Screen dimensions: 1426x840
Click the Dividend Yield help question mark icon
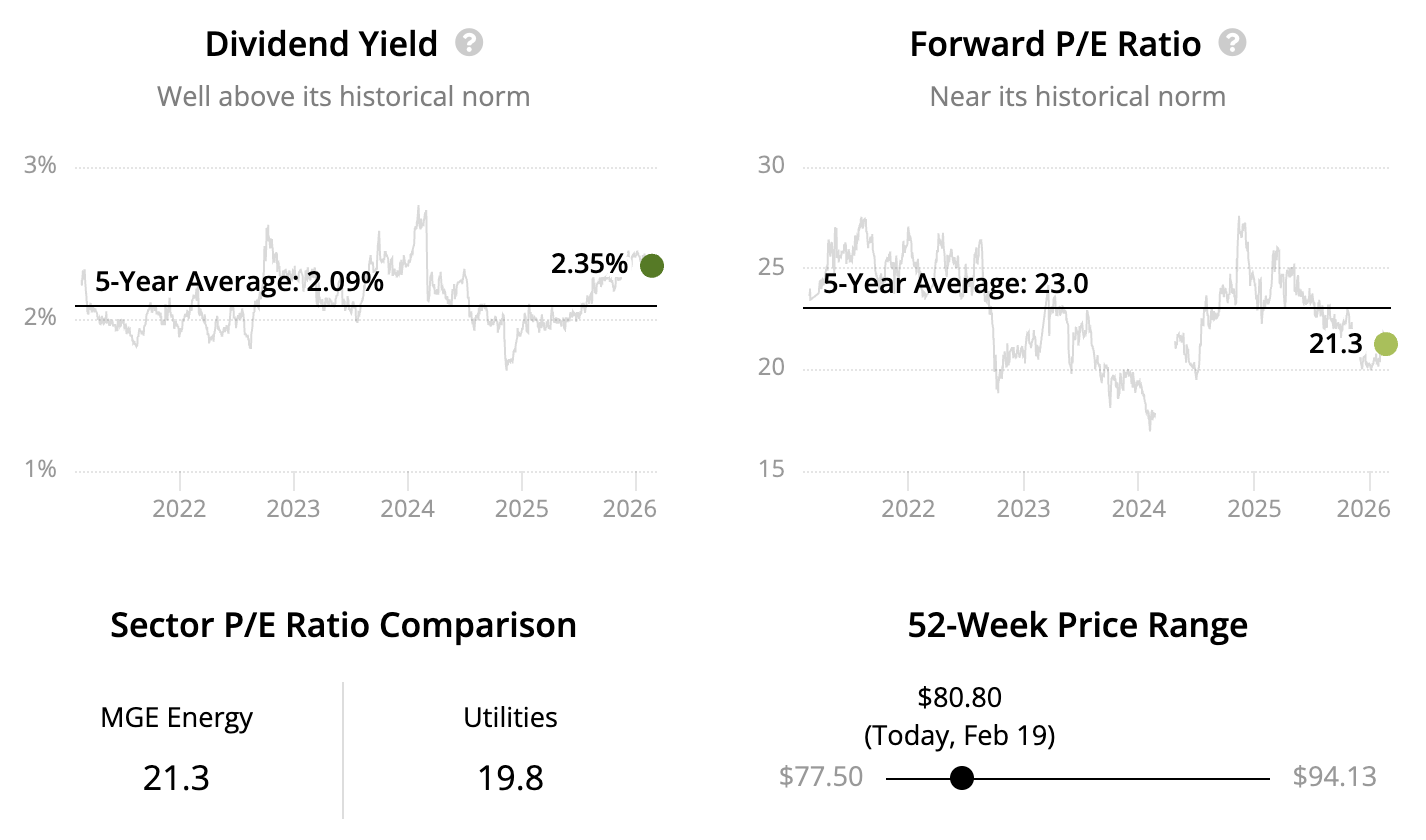pos(469,43)
